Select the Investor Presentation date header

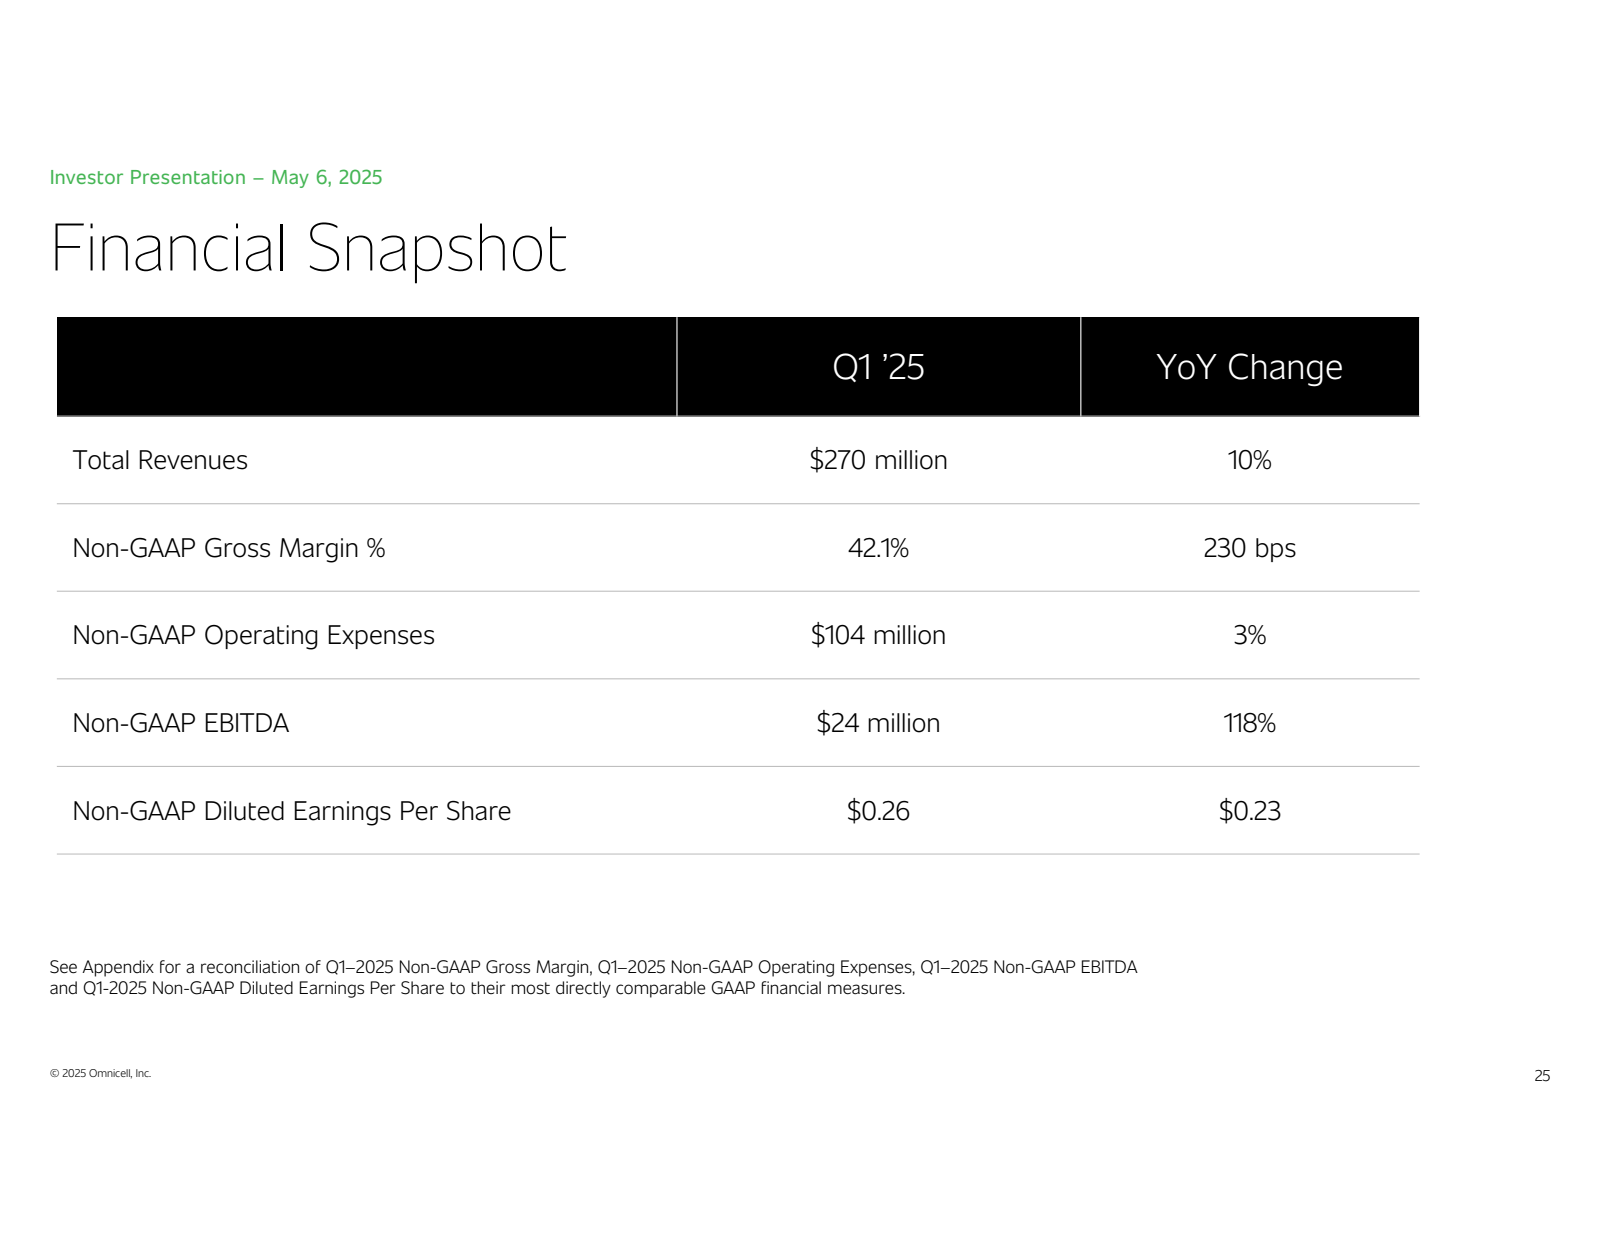point(216,177)
